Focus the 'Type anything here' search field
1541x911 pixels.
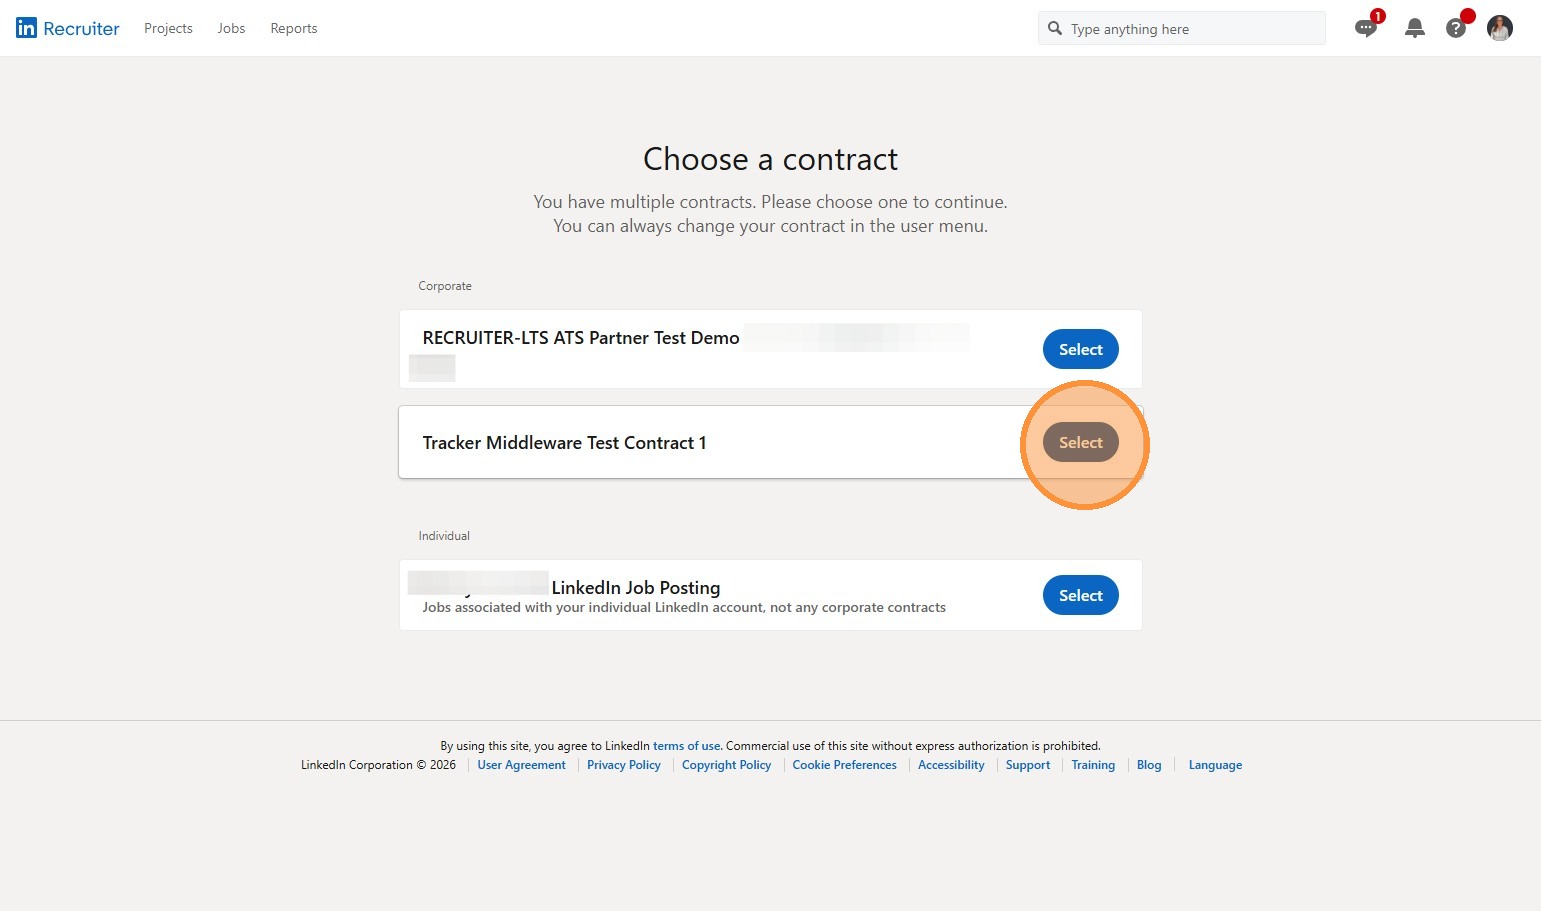[x=1190, y=29]
